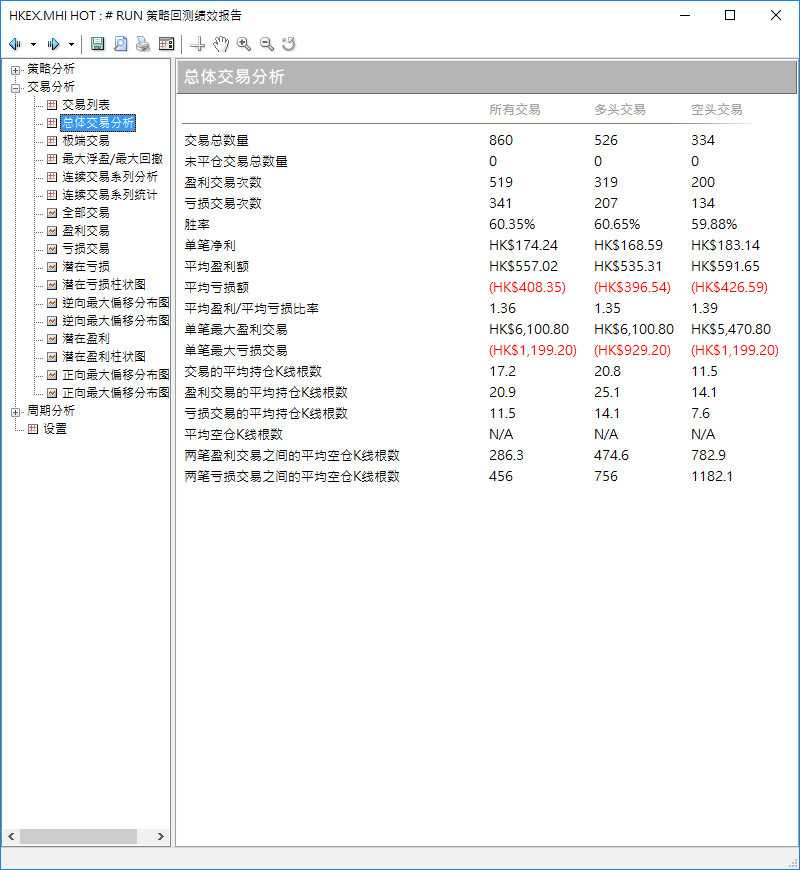Click the Back navigation arrow icon
The image size is (800, 870).
point(15,44)
